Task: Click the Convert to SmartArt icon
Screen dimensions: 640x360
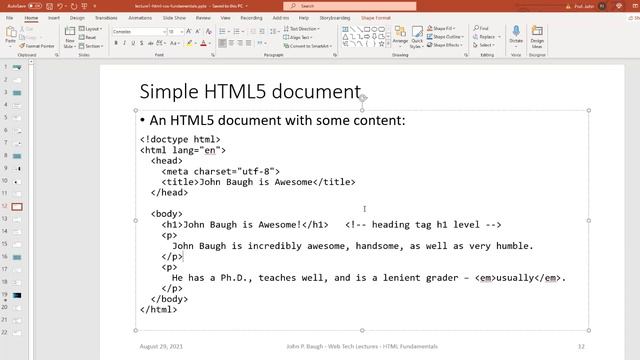Action: [x=286, y=46]
